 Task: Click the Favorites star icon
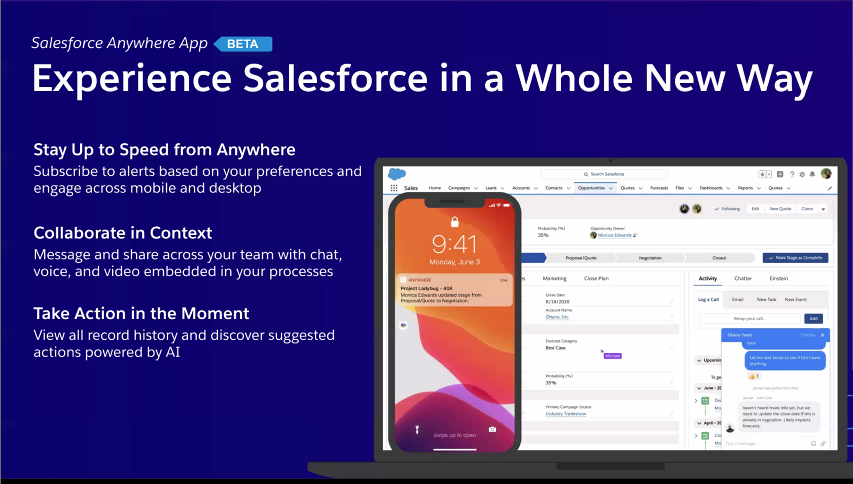(x=762, y=174)
